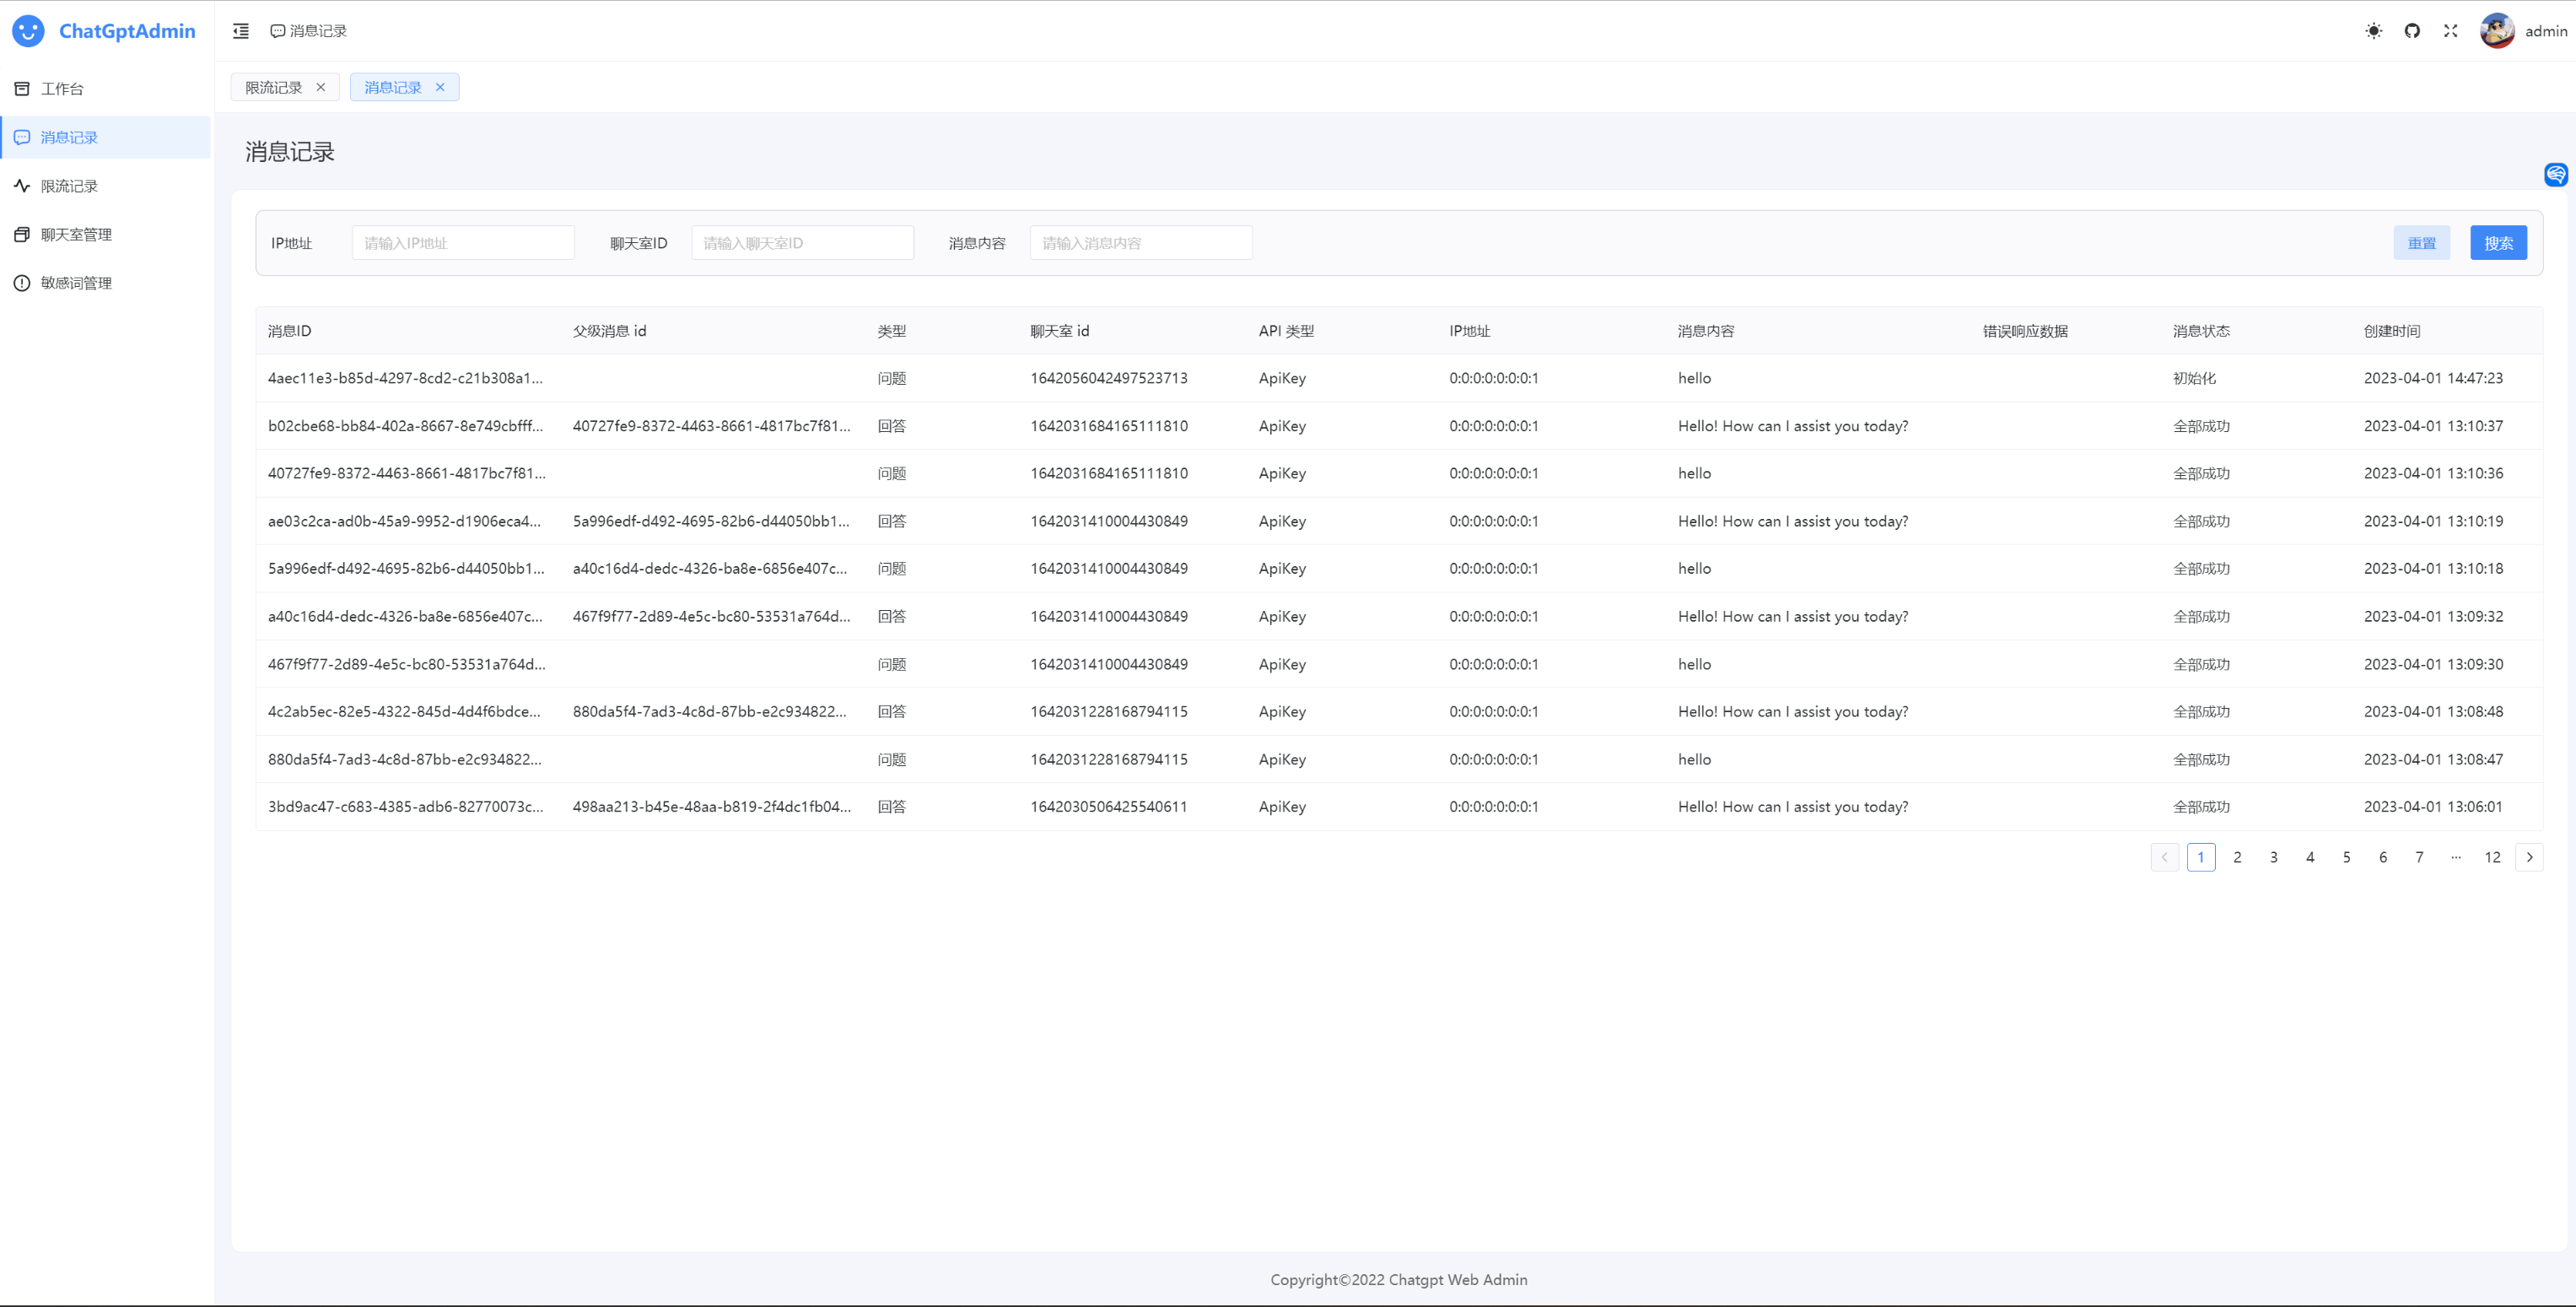
Task: Go to next page with the arrow
Action: [2529, 857]
